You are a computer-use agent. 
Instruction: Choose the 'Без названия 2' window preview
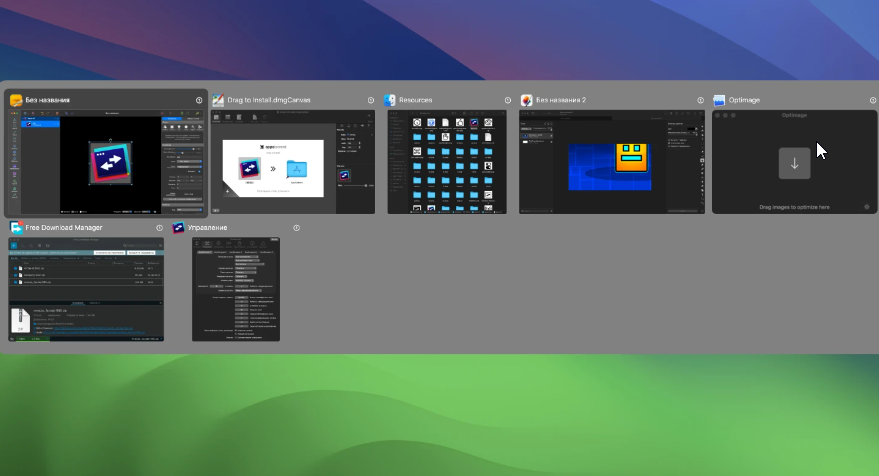pos(612,163)
